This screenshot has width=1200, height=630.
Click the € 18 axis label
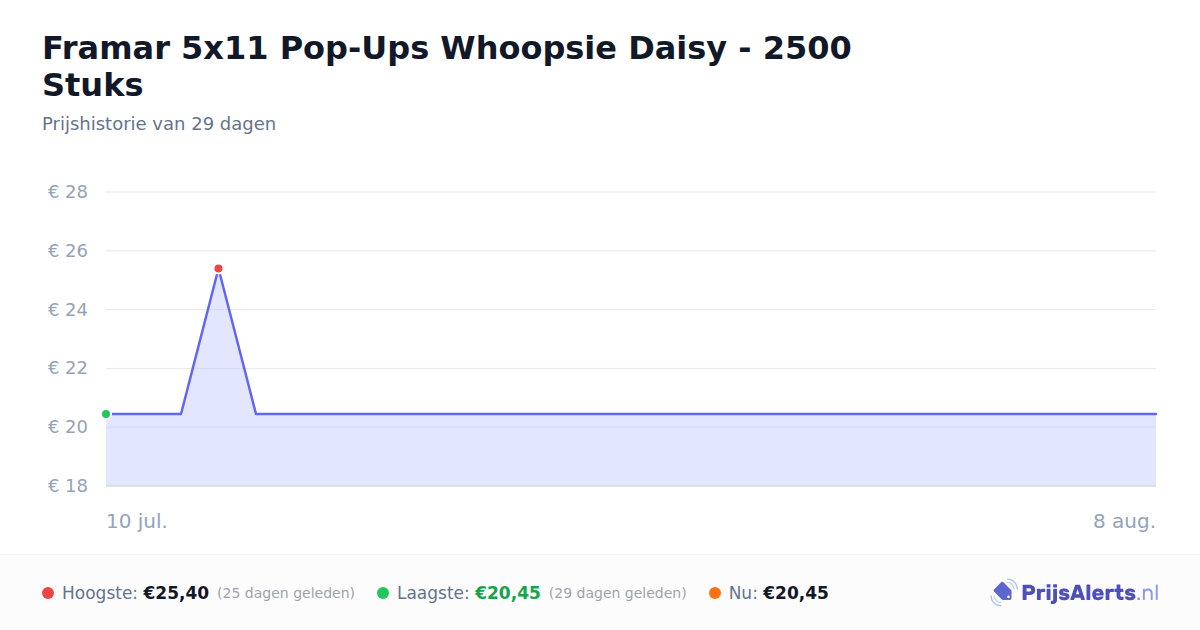tap(68, 486)
